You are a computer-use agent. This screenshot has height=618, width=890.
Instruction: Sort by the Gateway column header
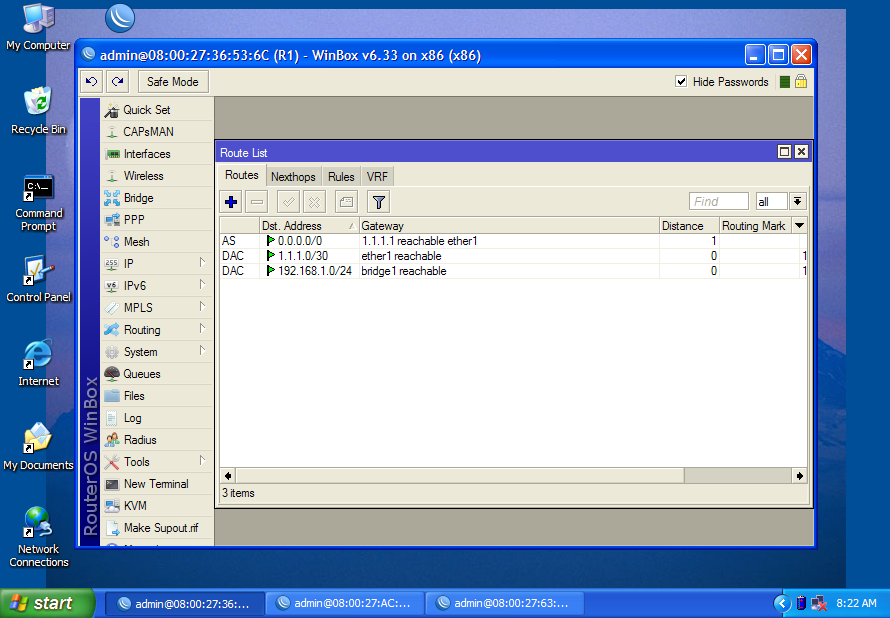(509, 226)
